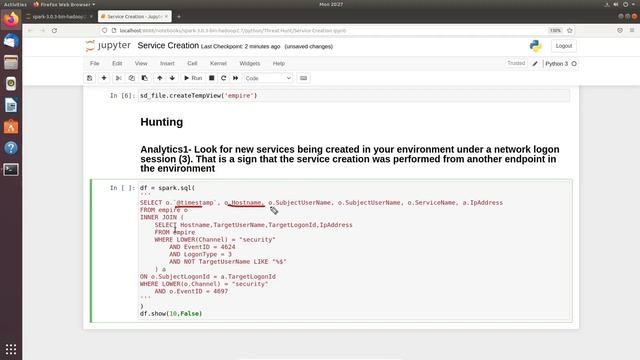
Task: Open a new browser tab
Action: [x=179, y=17]
